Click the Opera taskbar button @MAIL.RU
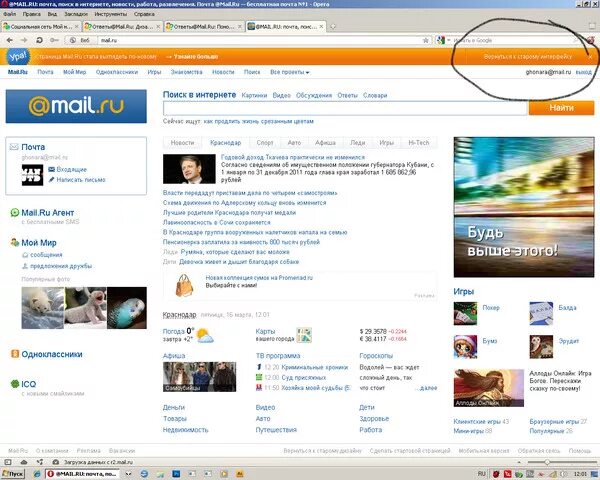 (84, 474)
